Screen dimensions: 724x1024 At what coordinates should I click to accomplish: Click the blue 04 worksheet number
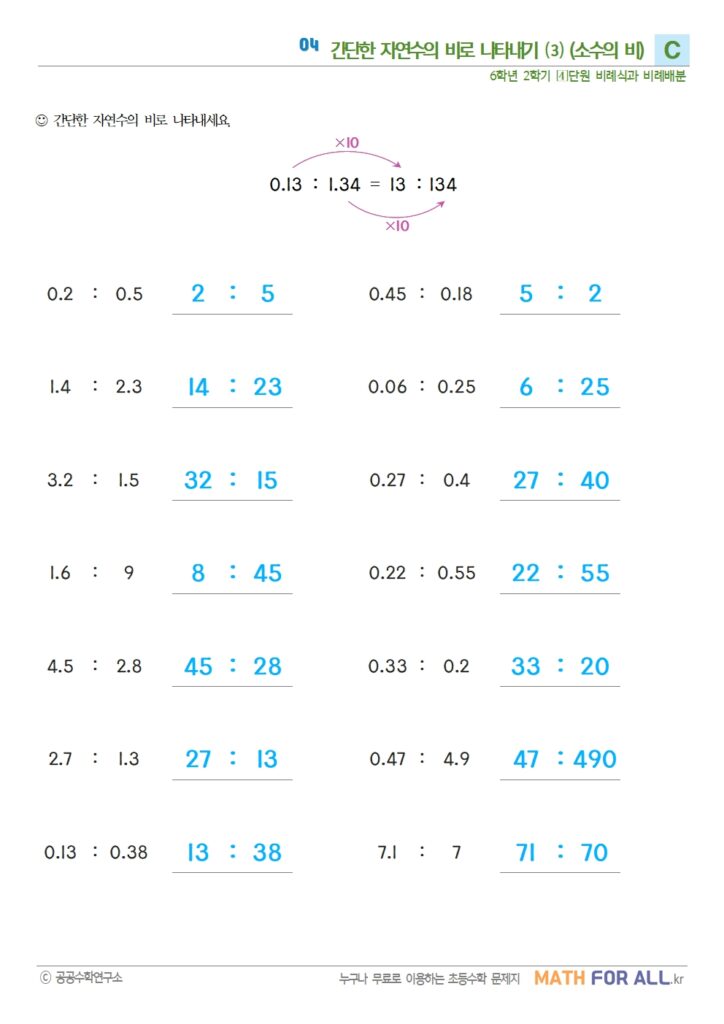point(309,44)
